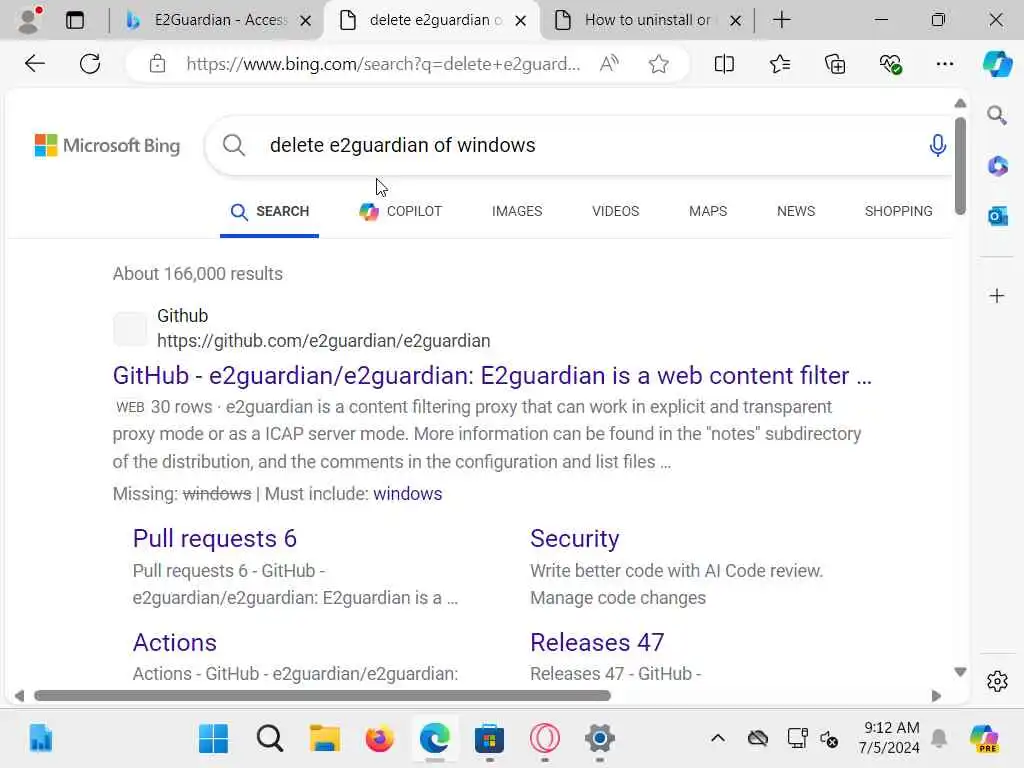Screen dimensions: 1024x768
Task: Click the scroll up arrow
Action: (959, 104)
